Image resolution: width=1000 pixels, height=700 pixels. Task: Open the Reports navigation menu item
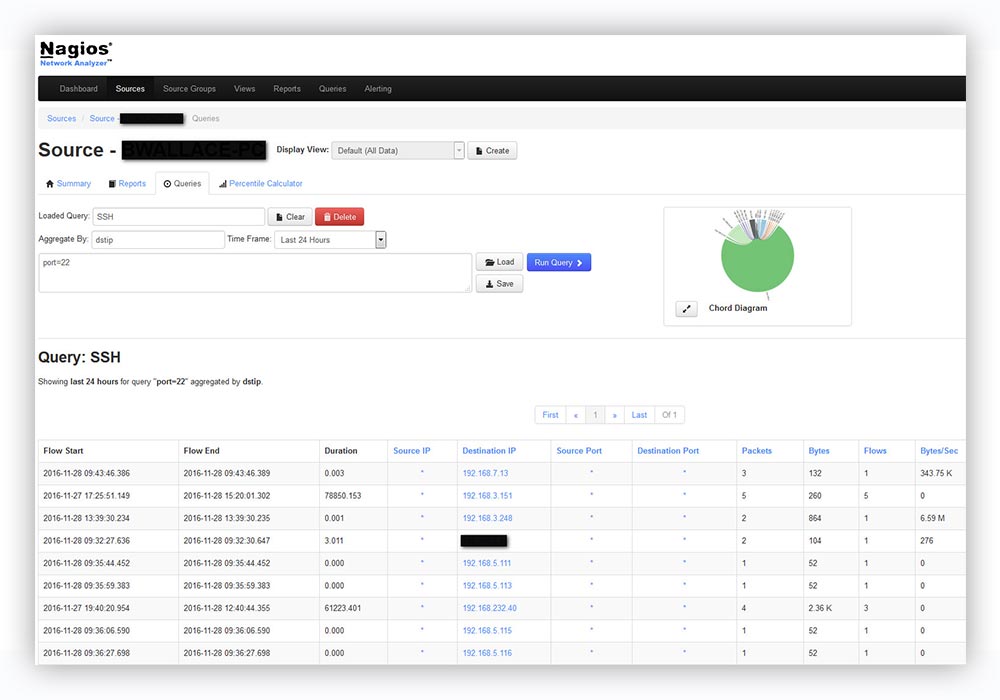pyautogui.click(x=287, y=89)
